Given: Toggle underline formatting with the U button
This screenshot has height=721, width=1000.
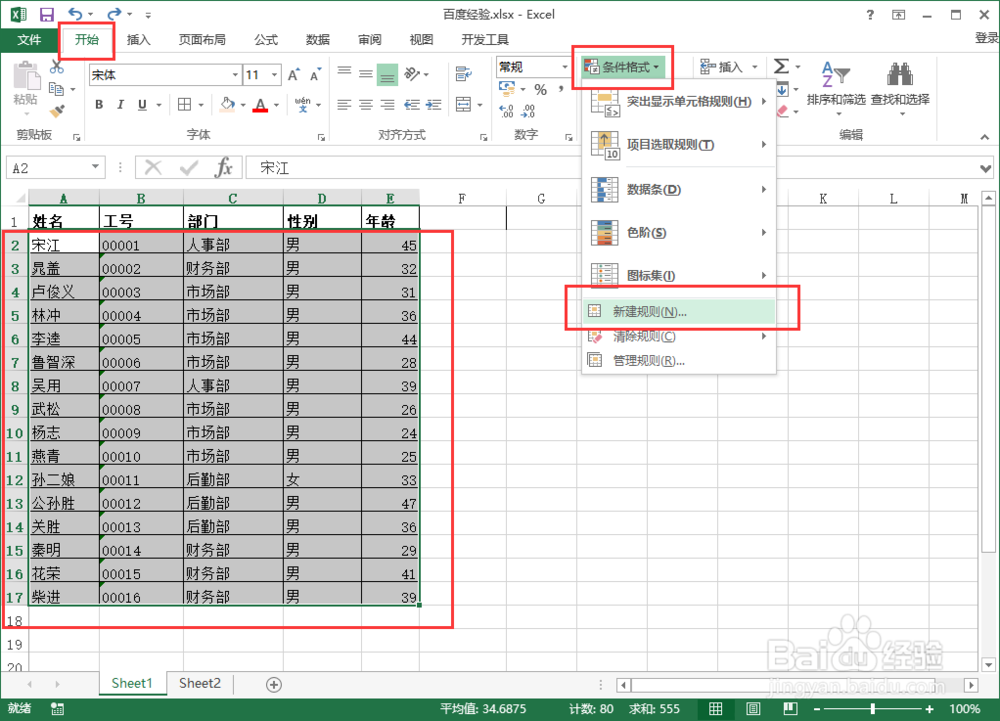Looking at the screenshot, I should 140,105.
